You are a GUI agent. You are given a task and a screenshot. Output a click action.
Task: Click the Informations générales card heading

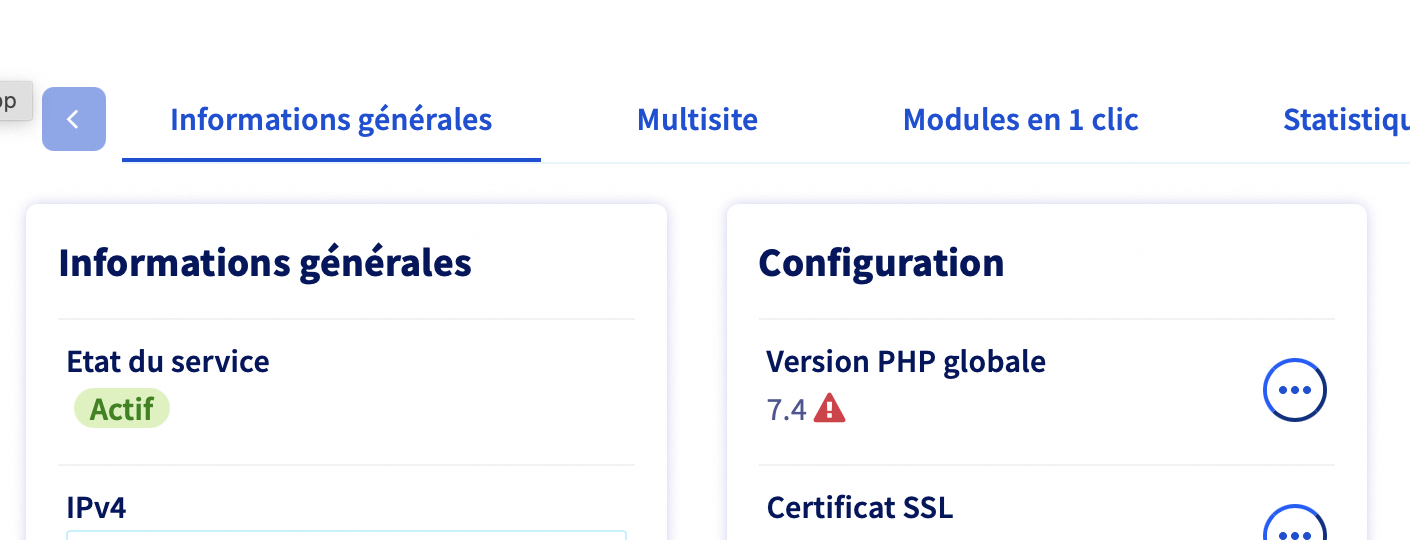[265, 263]
